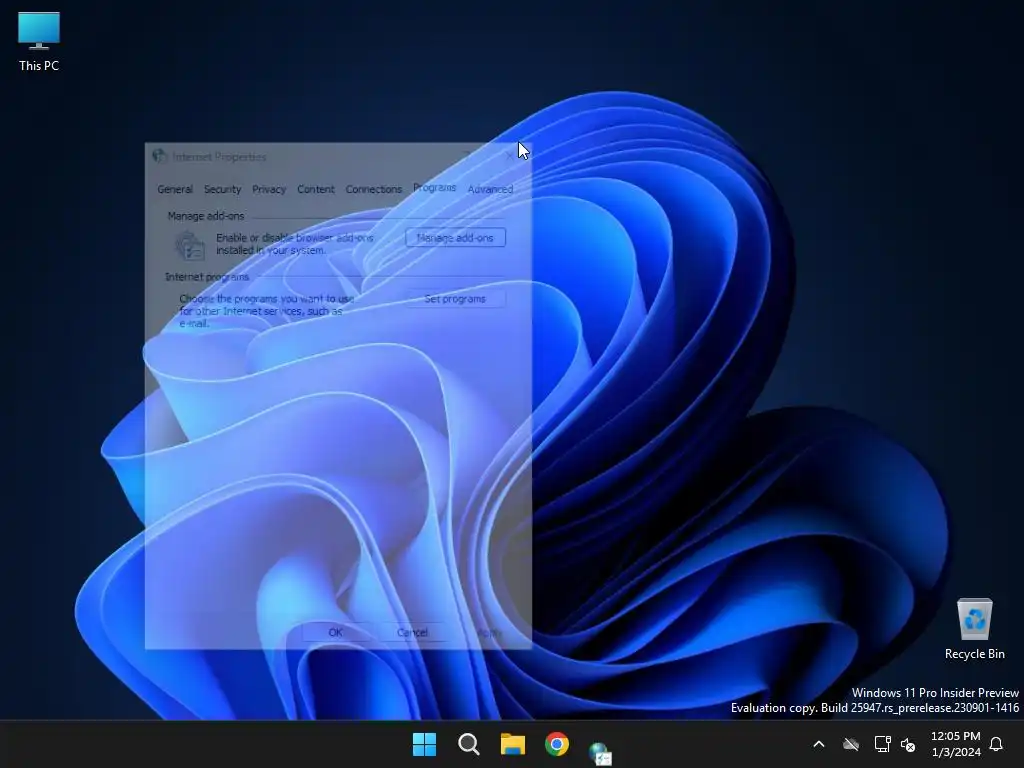Viewport: 1024px width, 768px height.
Task: Show hidden system tray icons
Action: [x=819, y=744]
